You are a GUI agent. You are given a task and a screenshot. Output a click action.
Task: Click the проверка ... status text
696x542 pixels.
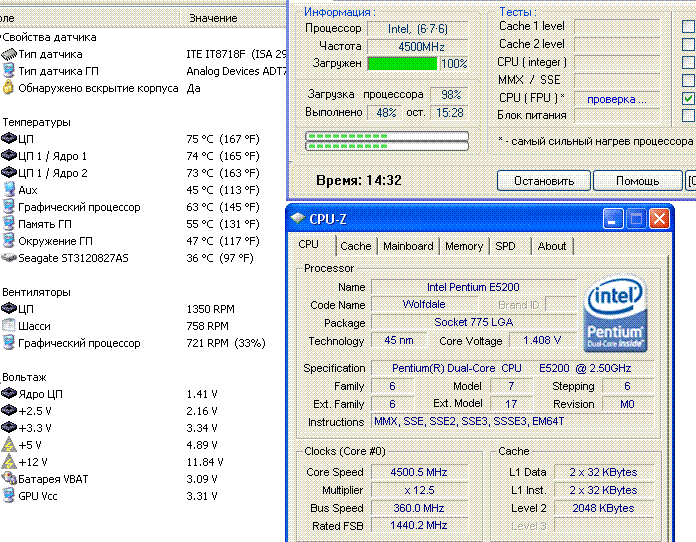pyautogui.click(x=617, y=99)
